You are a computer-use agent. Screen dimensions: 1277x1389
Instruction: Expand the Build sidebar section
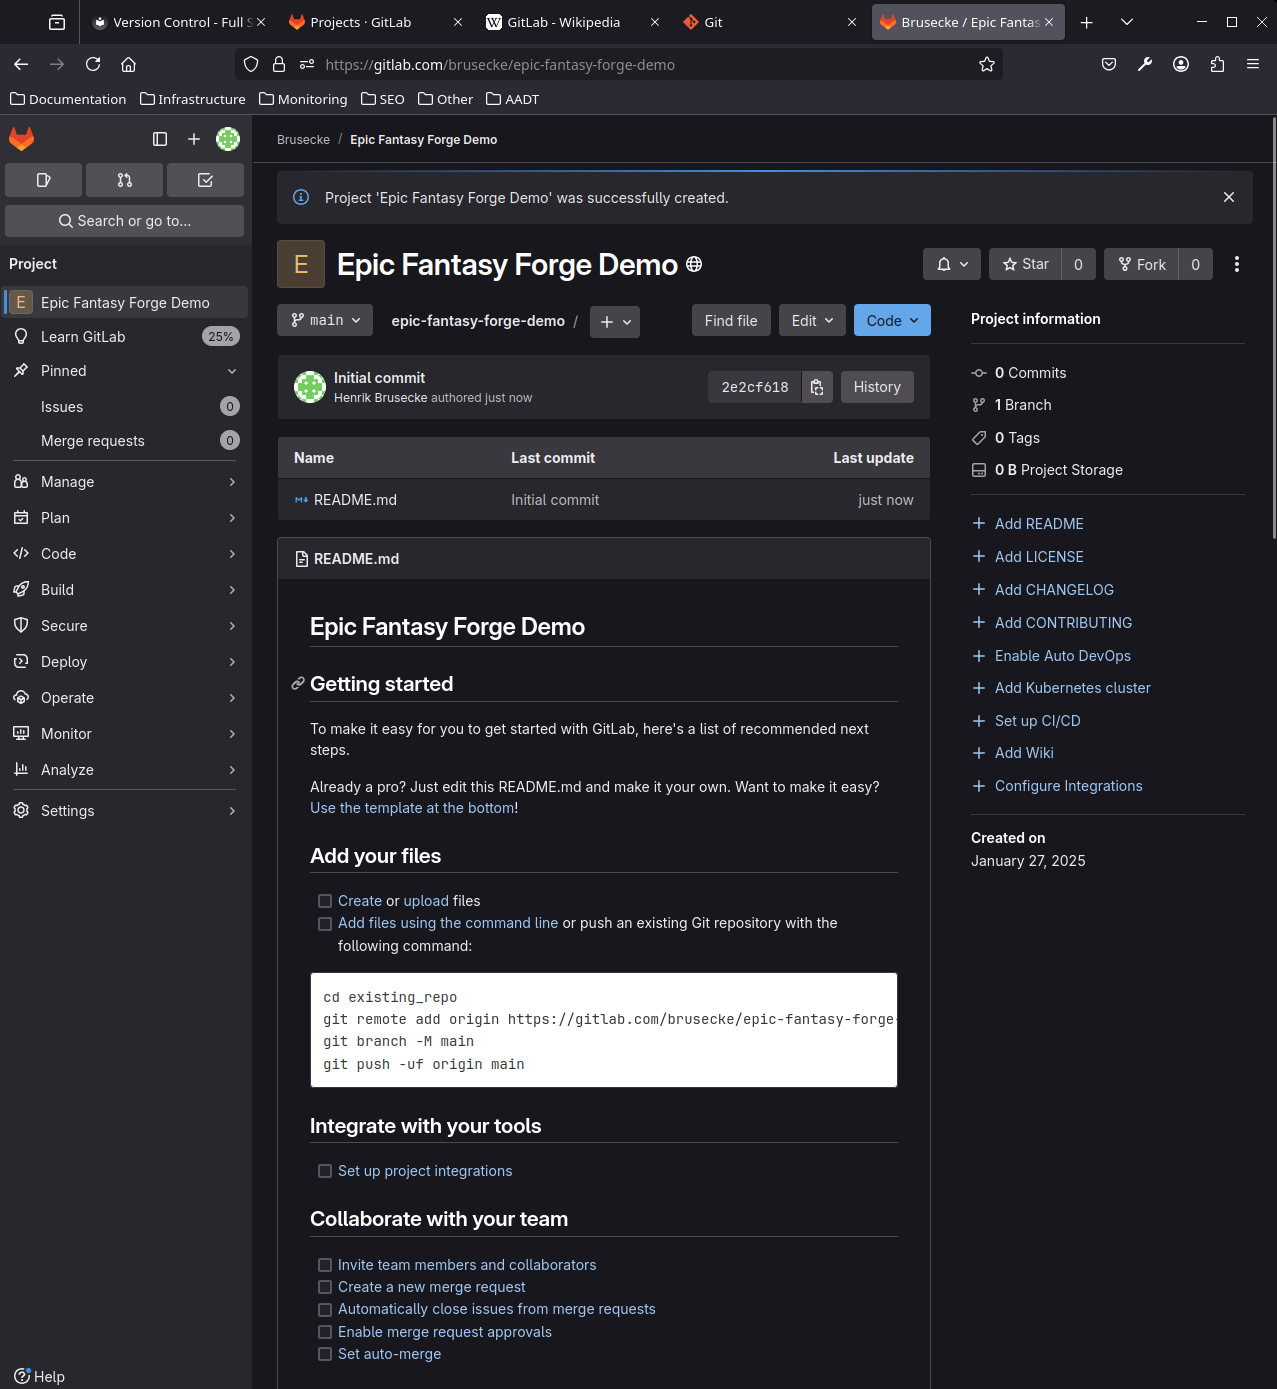[125, 590]
